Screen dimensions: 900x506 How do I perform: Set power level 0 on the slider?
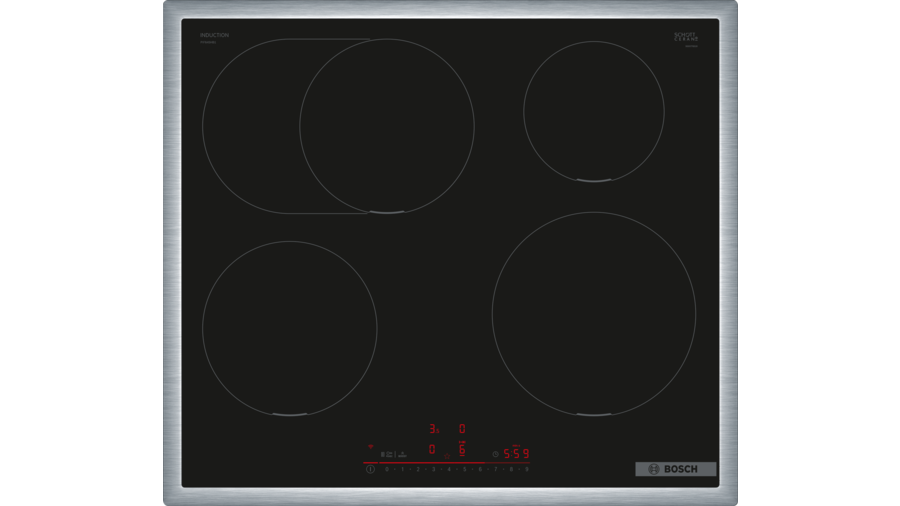(386, 469)
